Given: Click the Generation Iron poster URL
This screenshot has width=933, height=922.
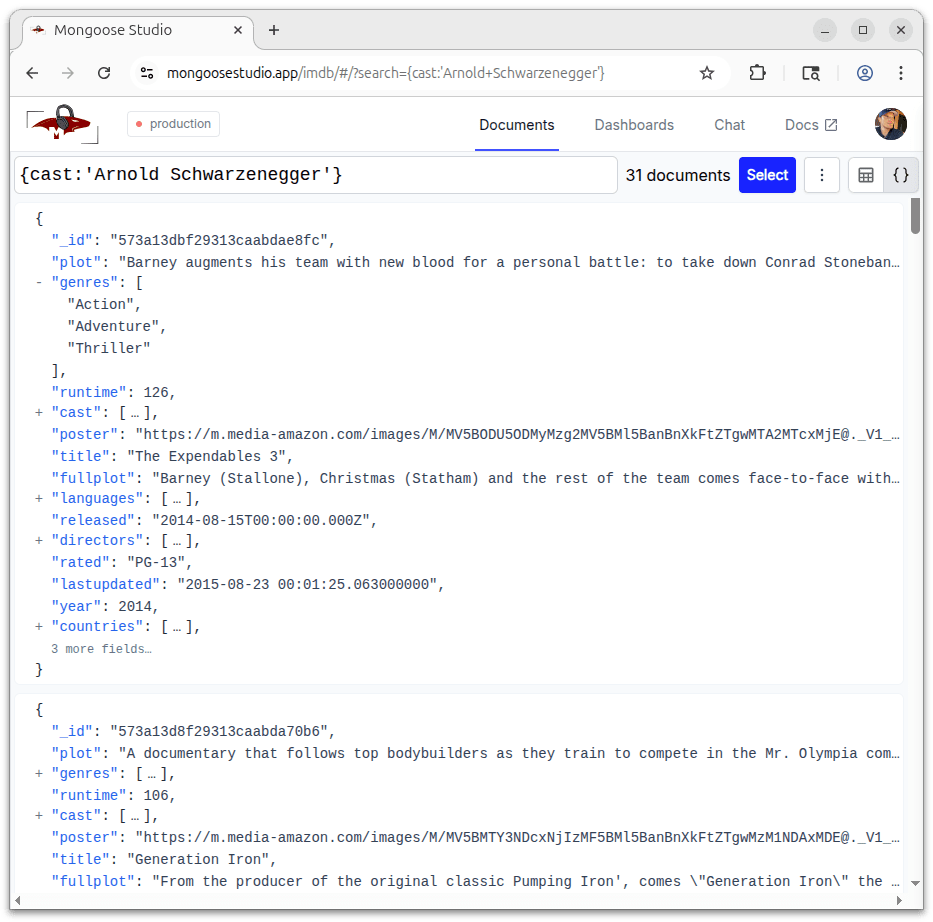Looking at the screenshot, I should (517, 838).
